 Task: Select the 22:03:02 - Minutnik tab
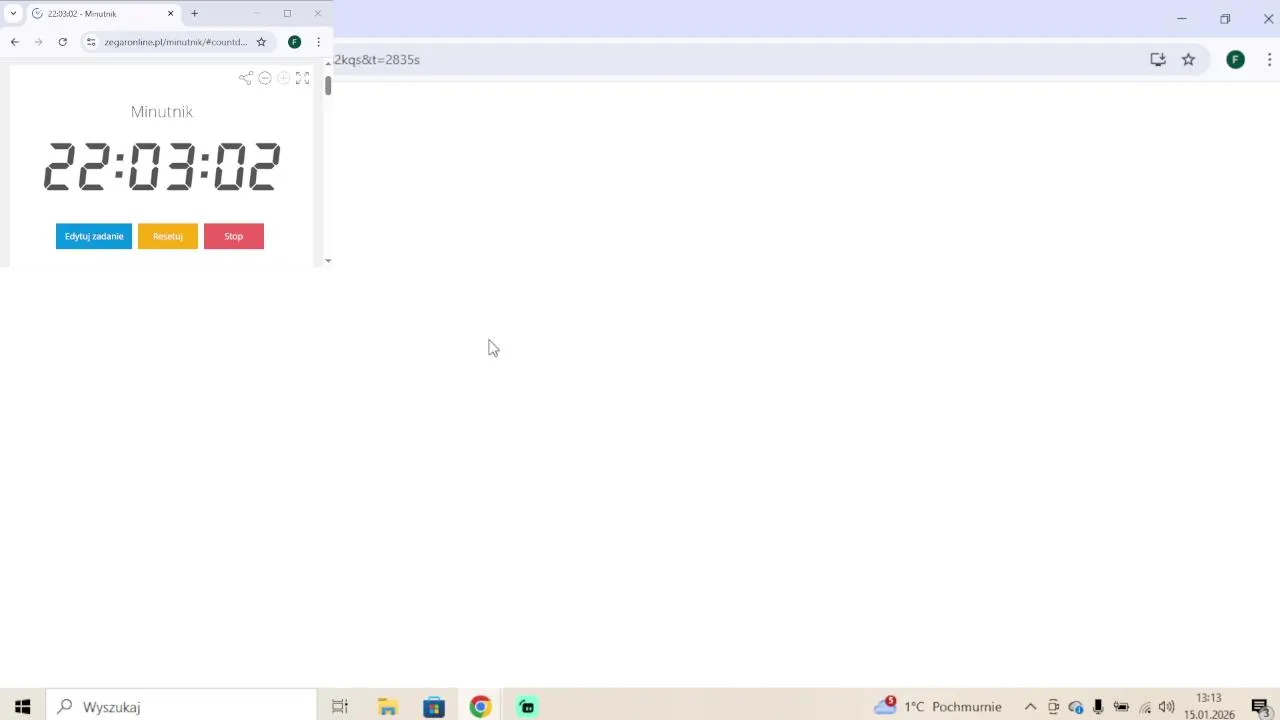(x=103, y=14)
